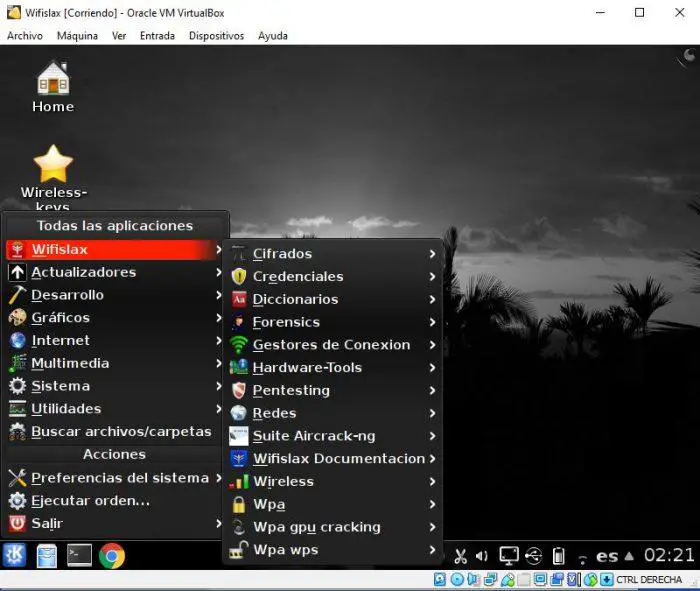Click the 'es' keyboard layout indicator
Viewport: 700px width, 591px height.
click(x=607, y=557)
